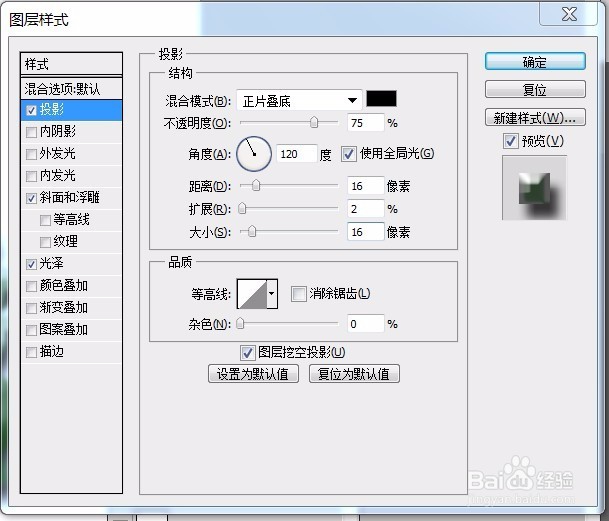Enable the 颜色叠加 color overlay checkbox
The image size is (609, 521).
[x=31, y=287]
